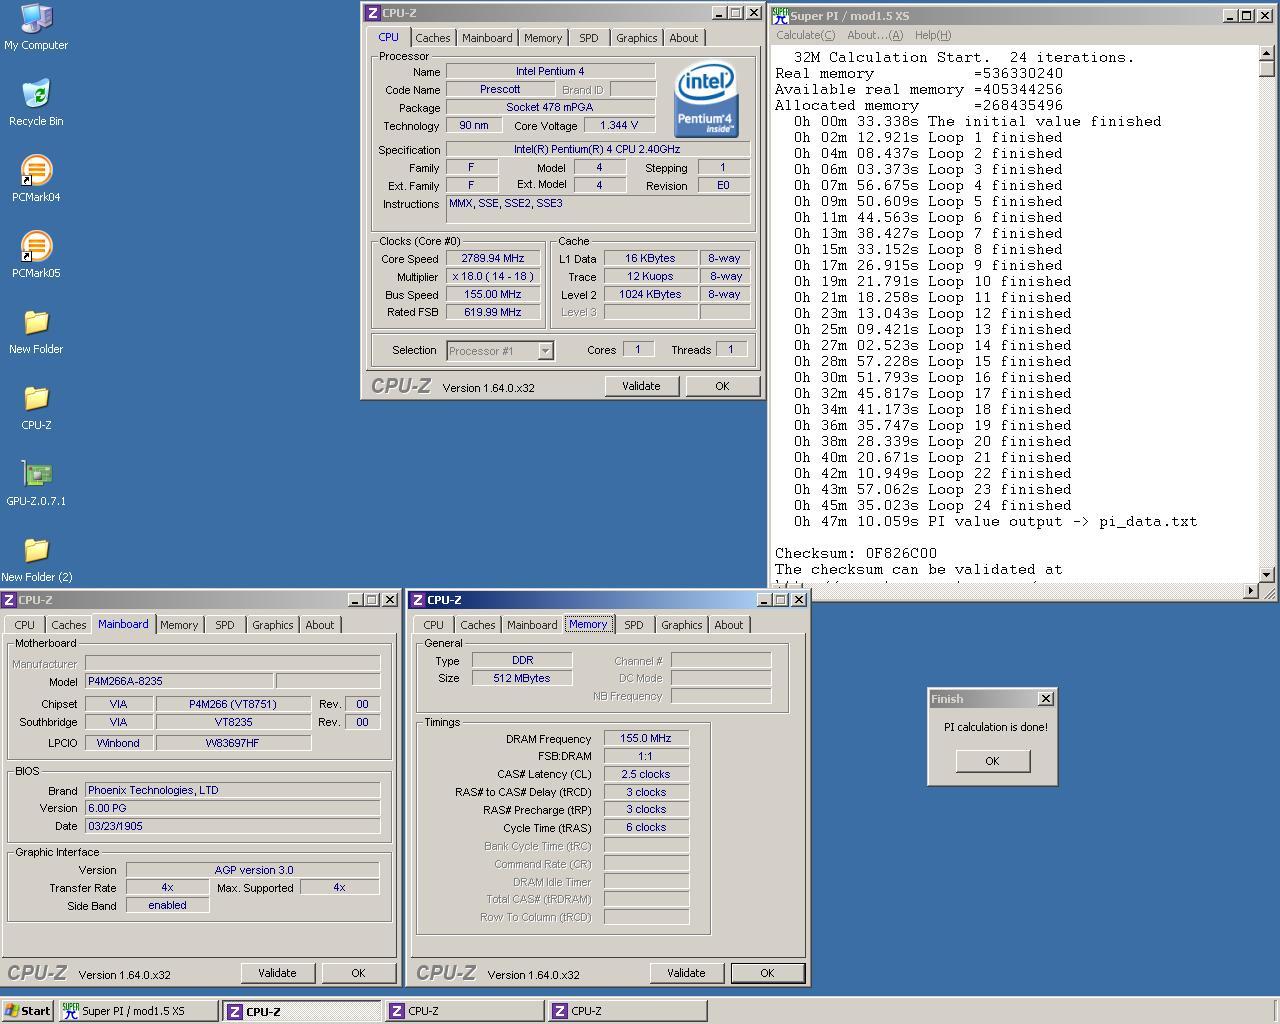Click Validate in top CPU-Z window

pos(641,386)
